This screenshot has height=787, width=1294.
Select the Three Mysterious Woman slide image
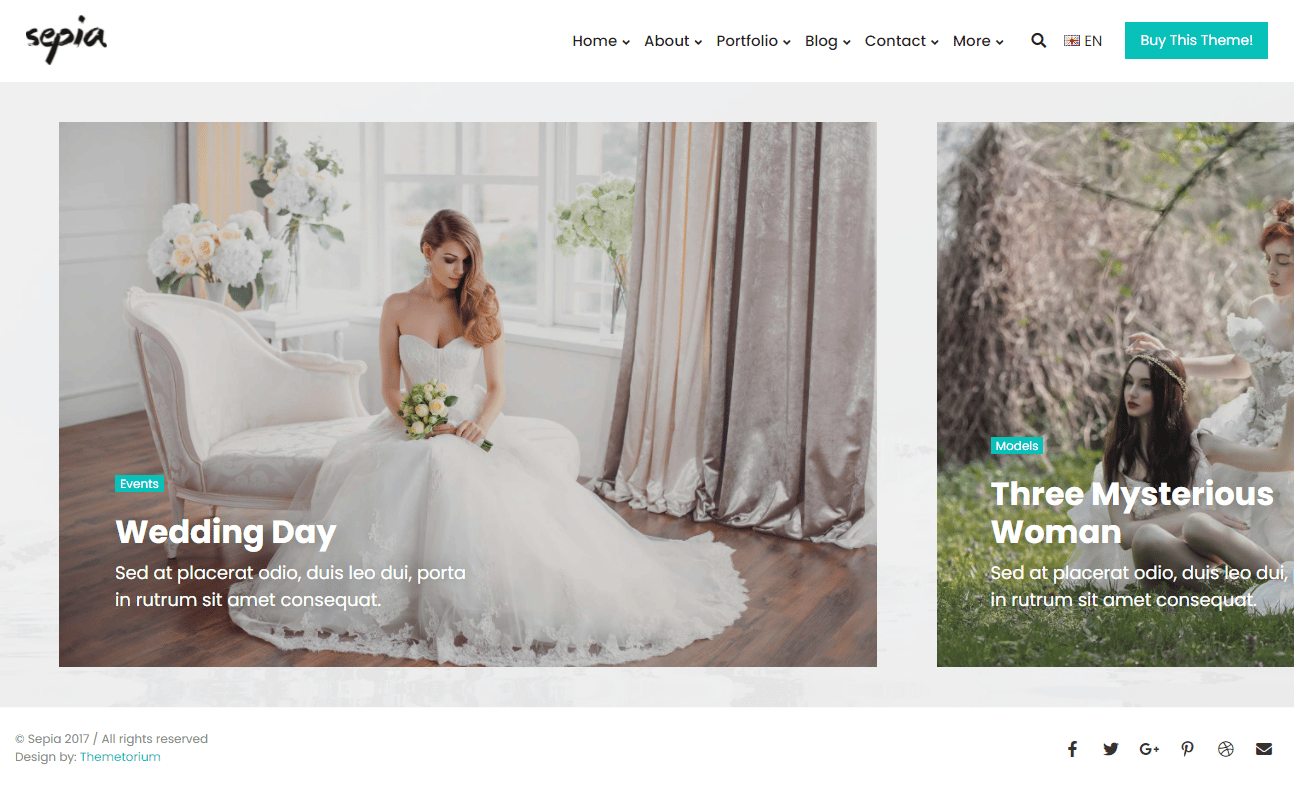[x=1115, y=394]
